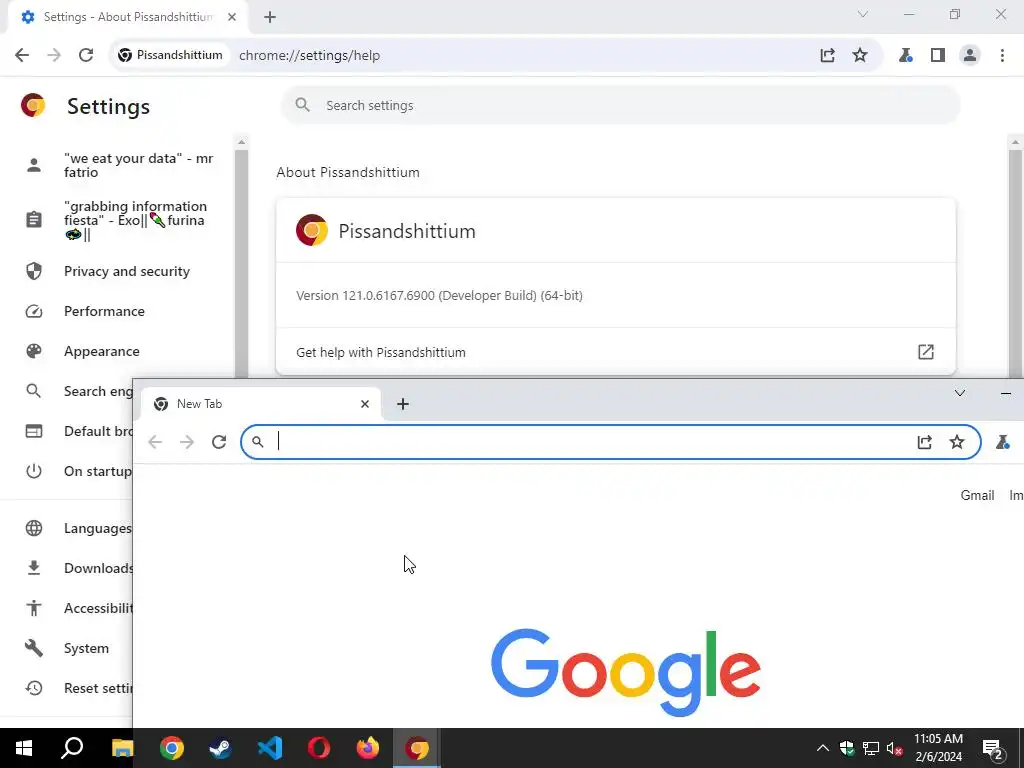Open Steam from the taskbar
Image resolution: width=1024 pixels, height=768 pixels.
click(220, 748)
